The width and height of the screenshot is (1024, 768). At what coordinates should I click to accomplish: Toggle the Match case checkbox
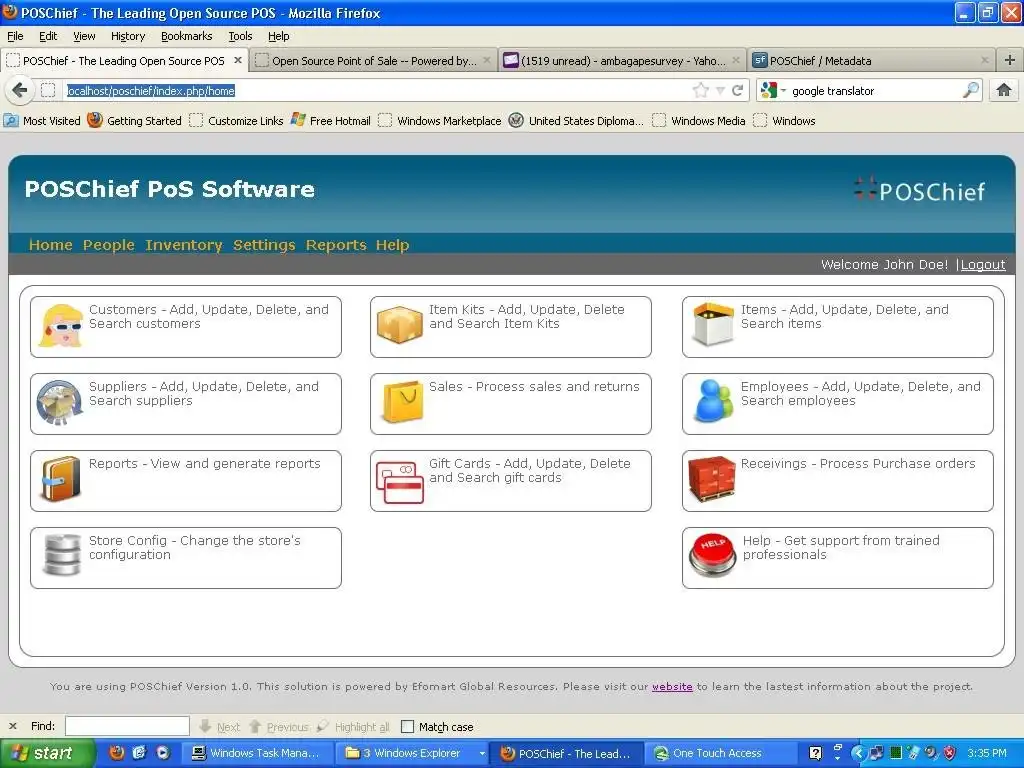point(408,726)
